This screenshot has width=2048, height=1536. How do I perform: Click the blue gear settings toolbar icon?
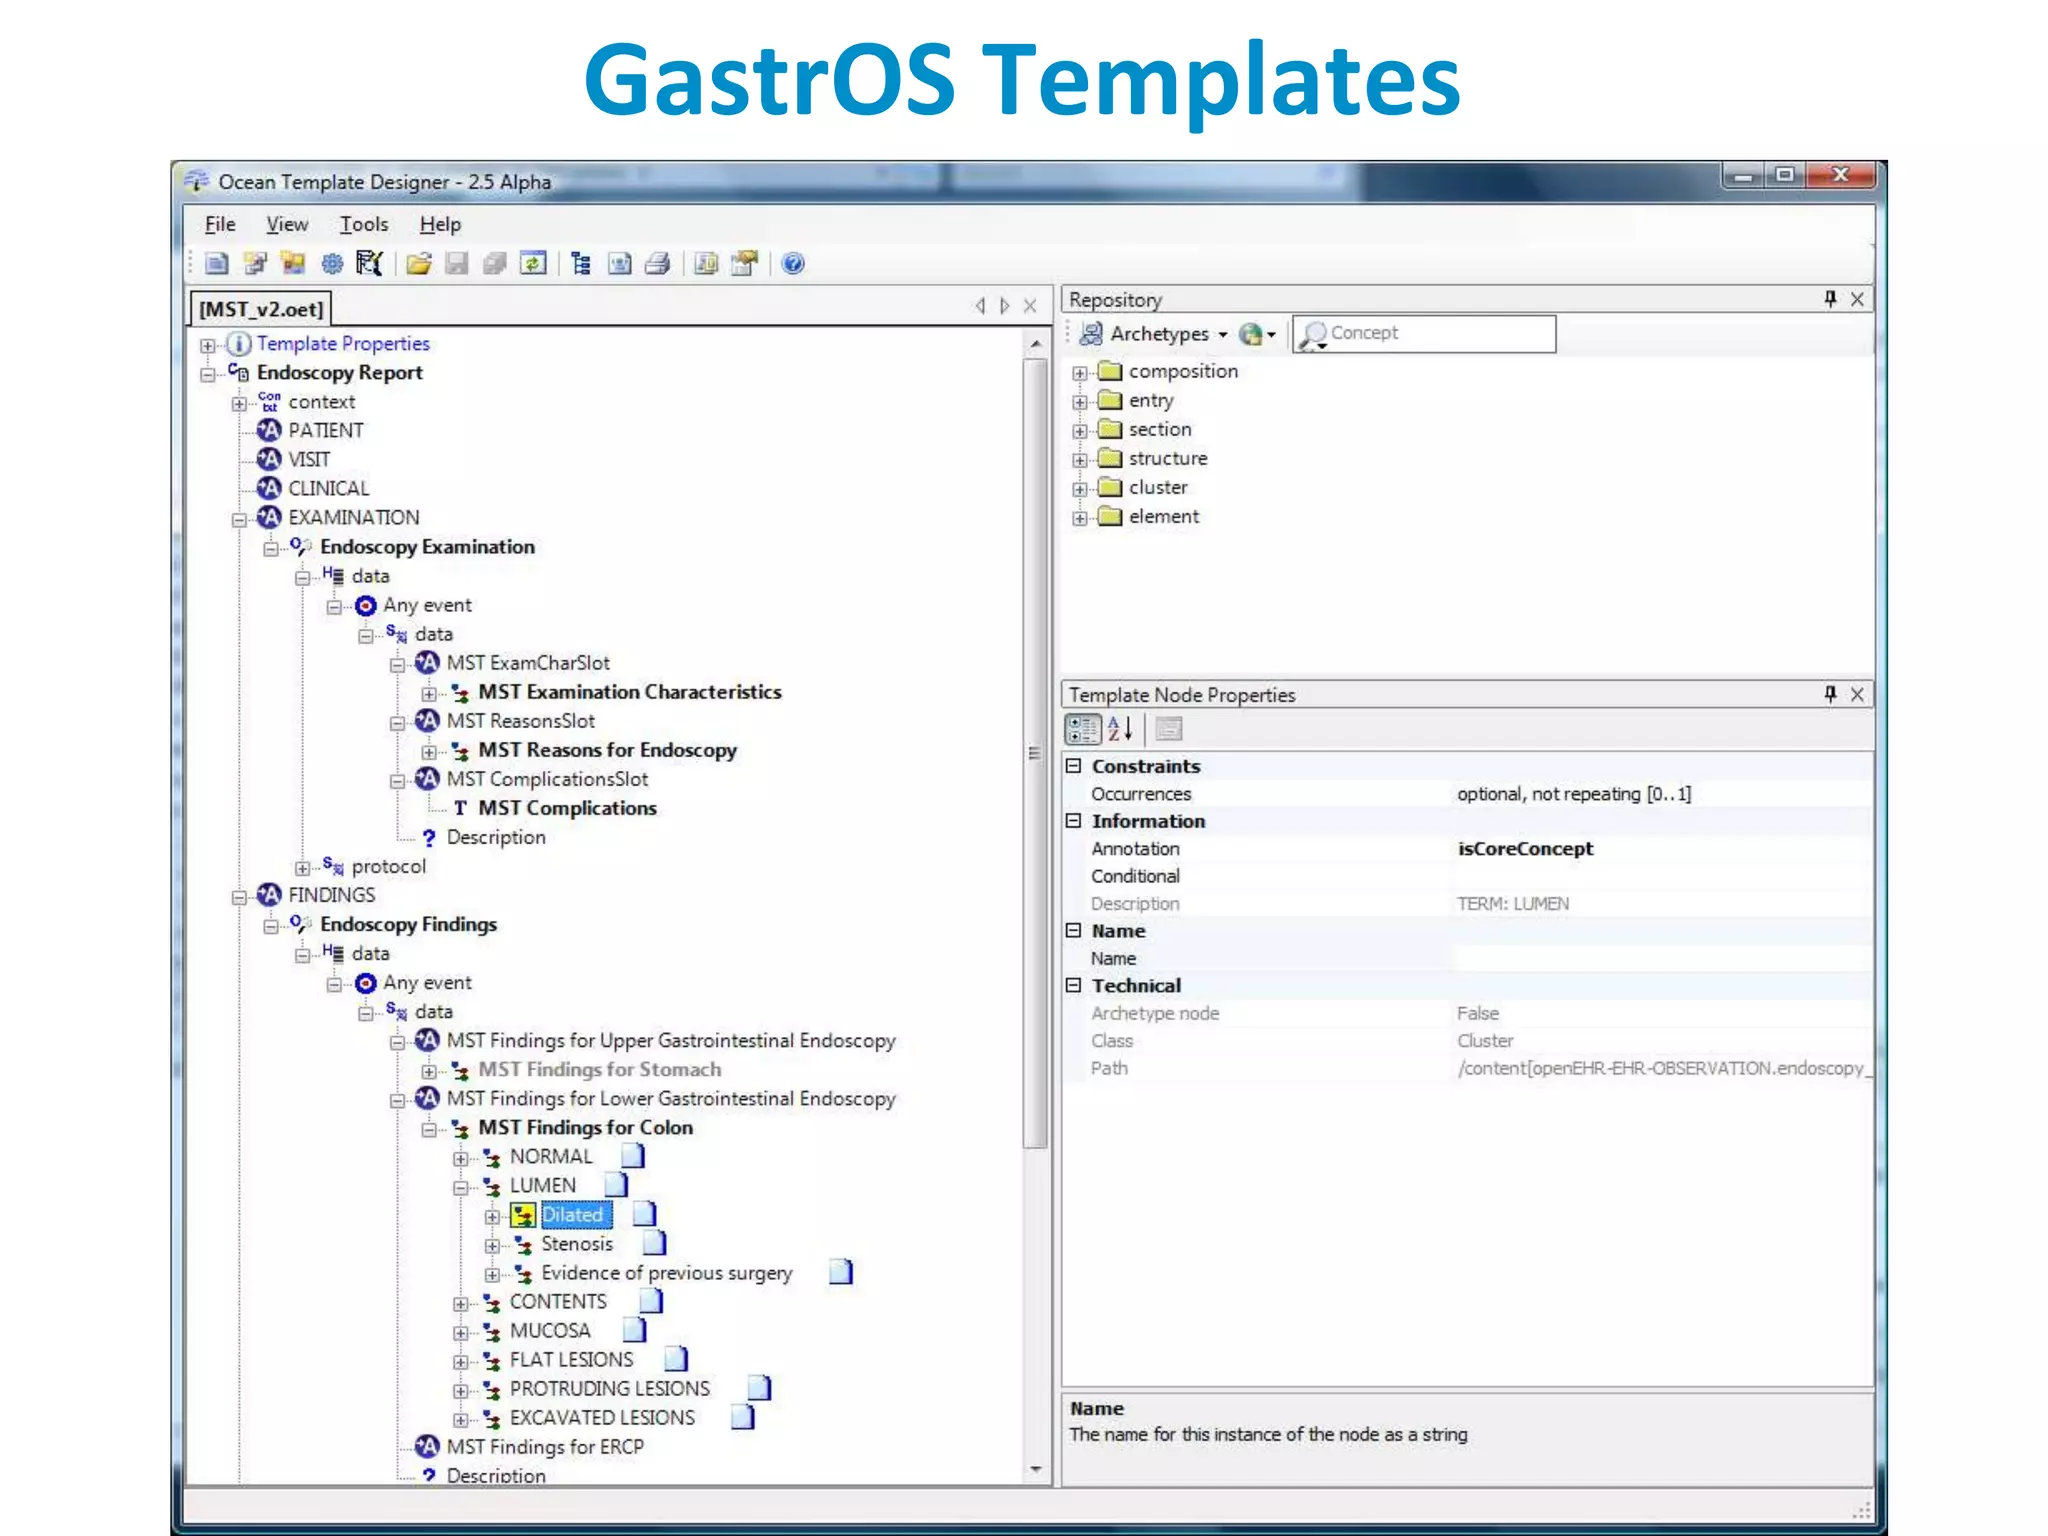click(332, 263)
